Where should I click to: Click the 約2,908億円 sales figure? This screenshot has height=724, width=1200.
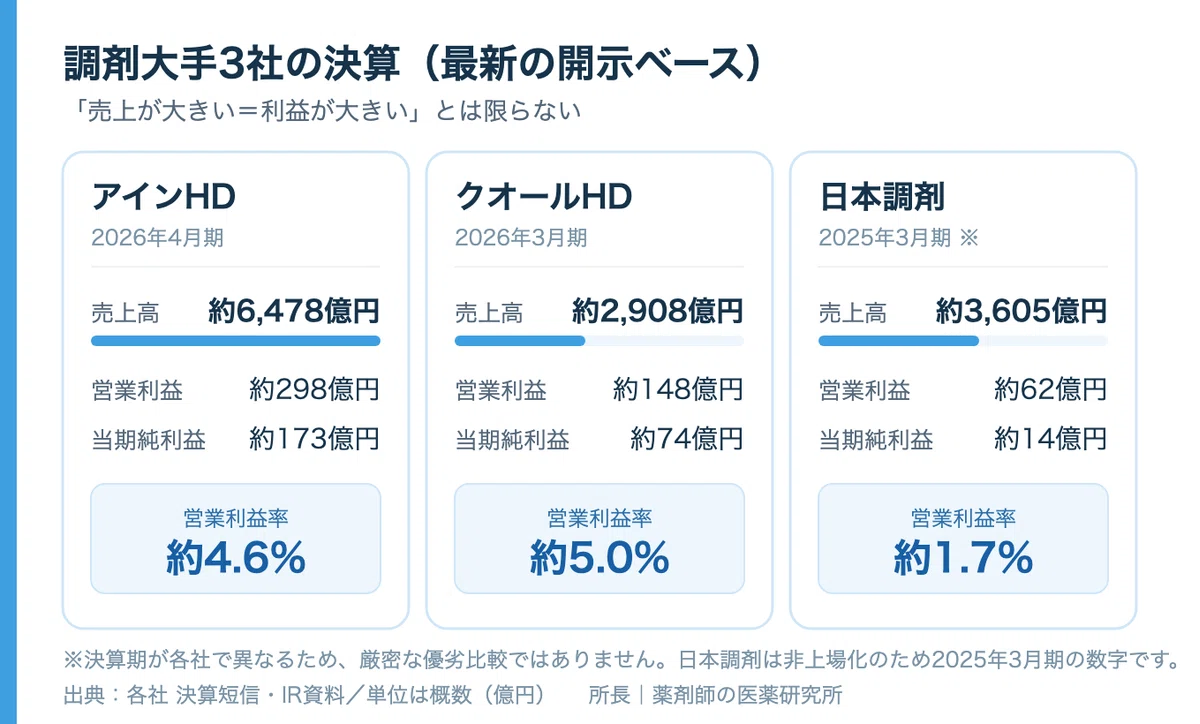658,311
